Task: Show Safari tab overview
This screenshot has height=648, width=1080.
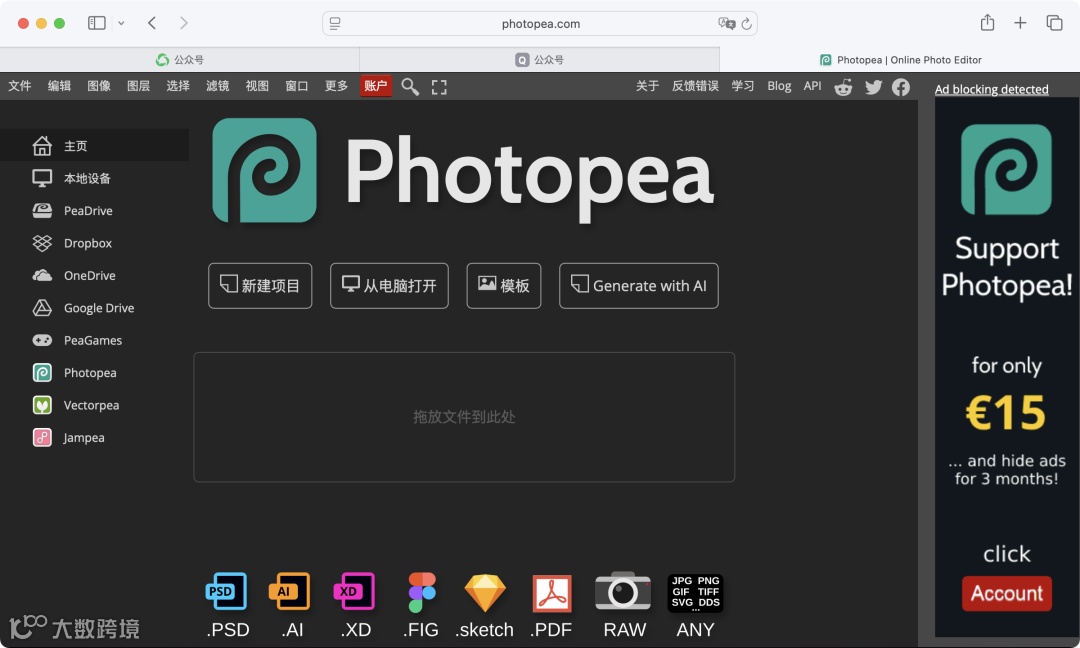Action: point(1054,23)
